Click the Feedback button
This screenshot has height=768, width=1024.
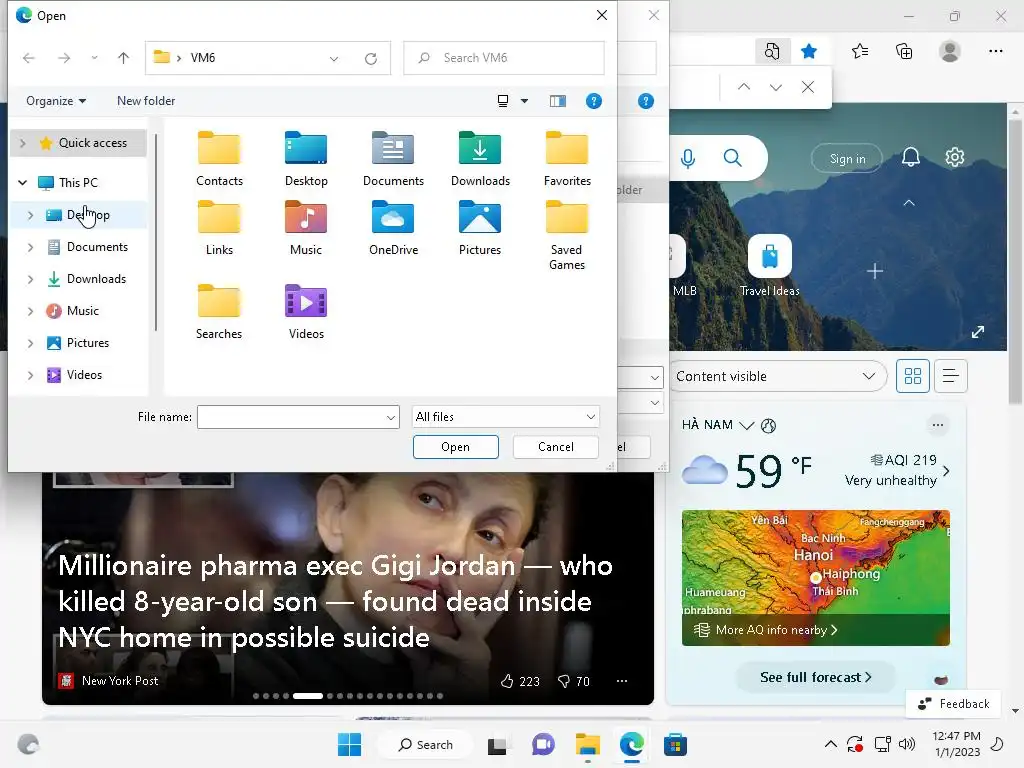click(x=953, y=704)
